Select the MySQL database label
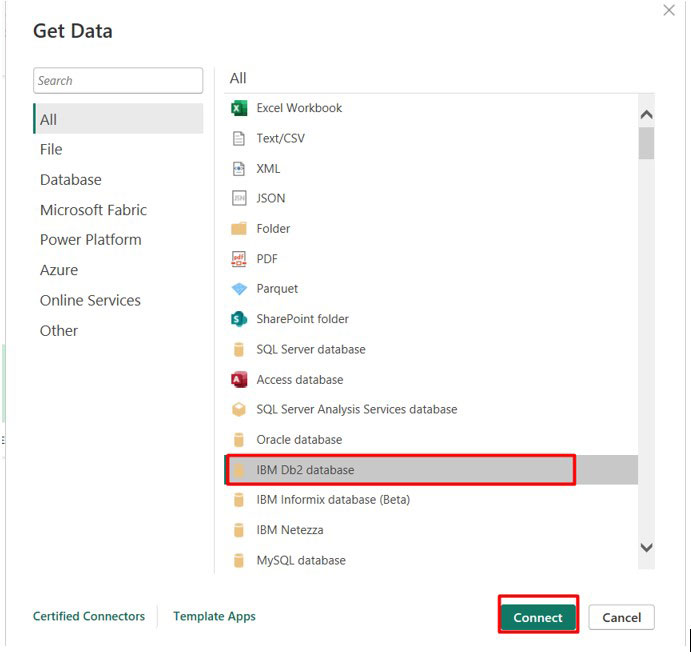The height and width of the screenshot is (658, 691). point(301,561)
